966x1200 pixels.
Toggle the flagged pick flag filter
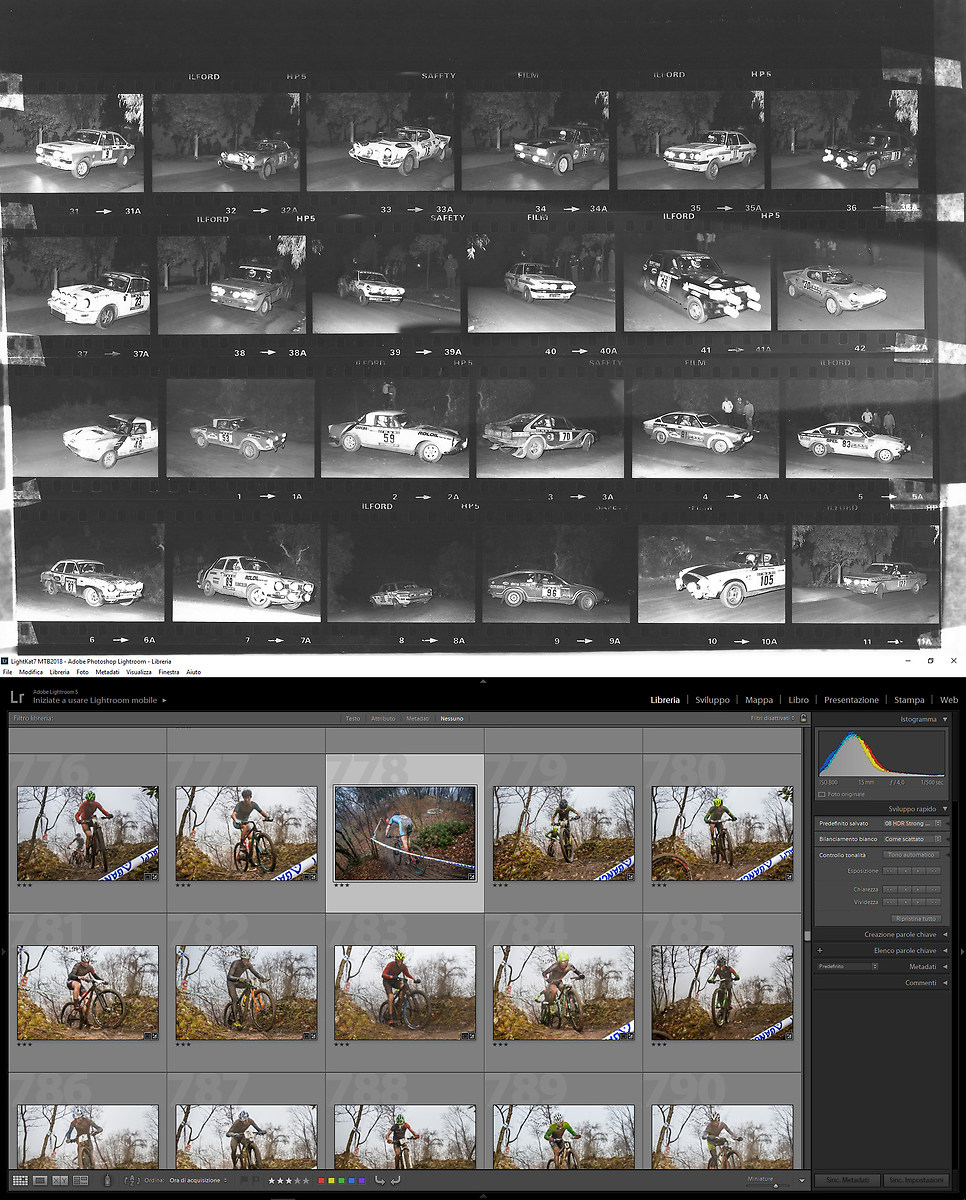243,1181
